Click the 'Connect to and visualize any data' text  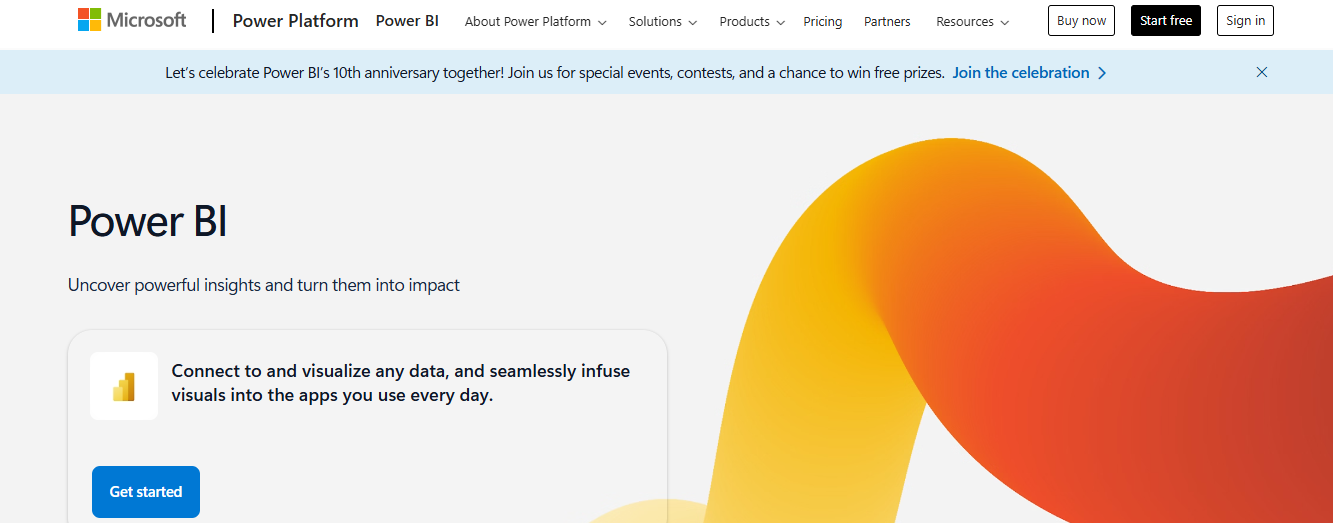(401, 384)
